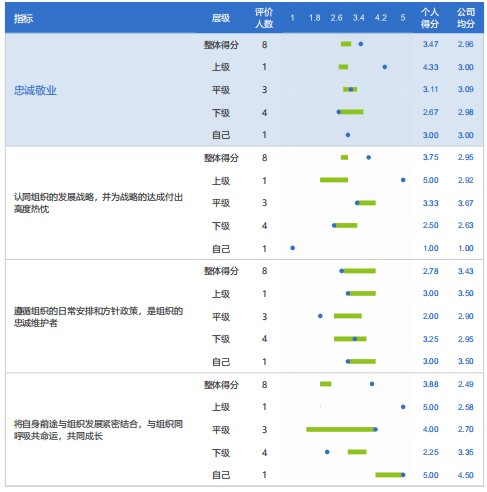487x492 pixels.
Task: Click the company average 3.09
Action: click(466, 89)
